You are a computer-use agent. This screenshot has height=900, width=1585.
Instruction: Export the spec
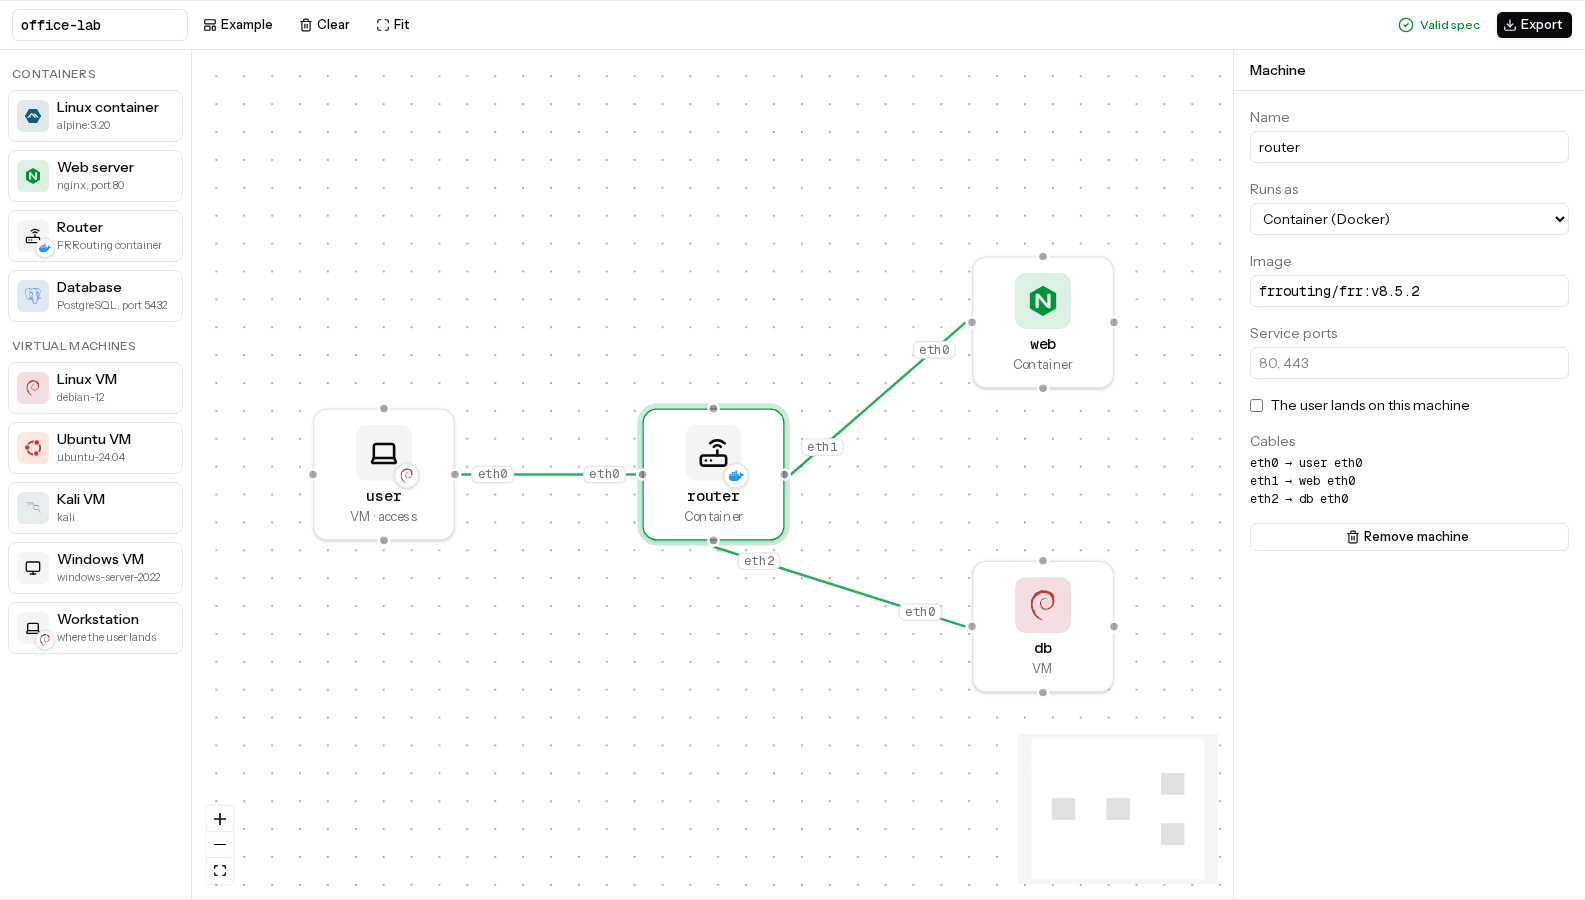click(x=1534, y=25)
